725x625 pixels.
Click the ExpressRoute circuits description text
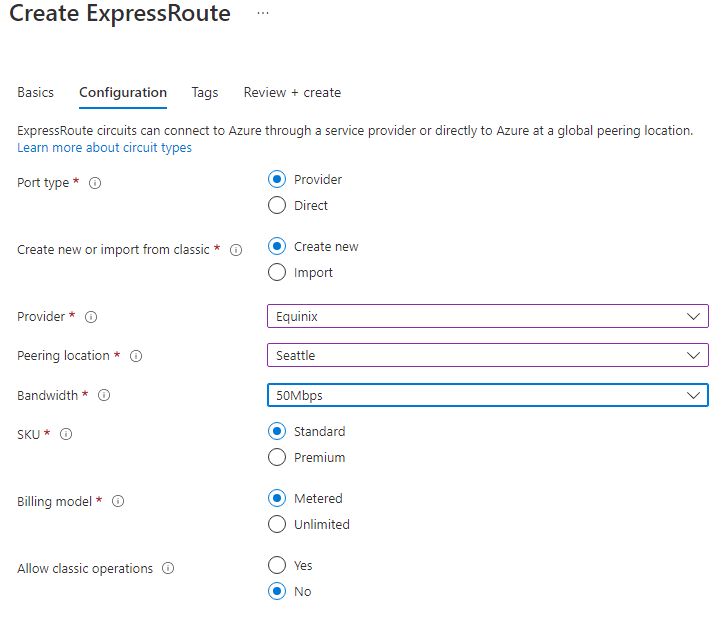coord(355,131)
